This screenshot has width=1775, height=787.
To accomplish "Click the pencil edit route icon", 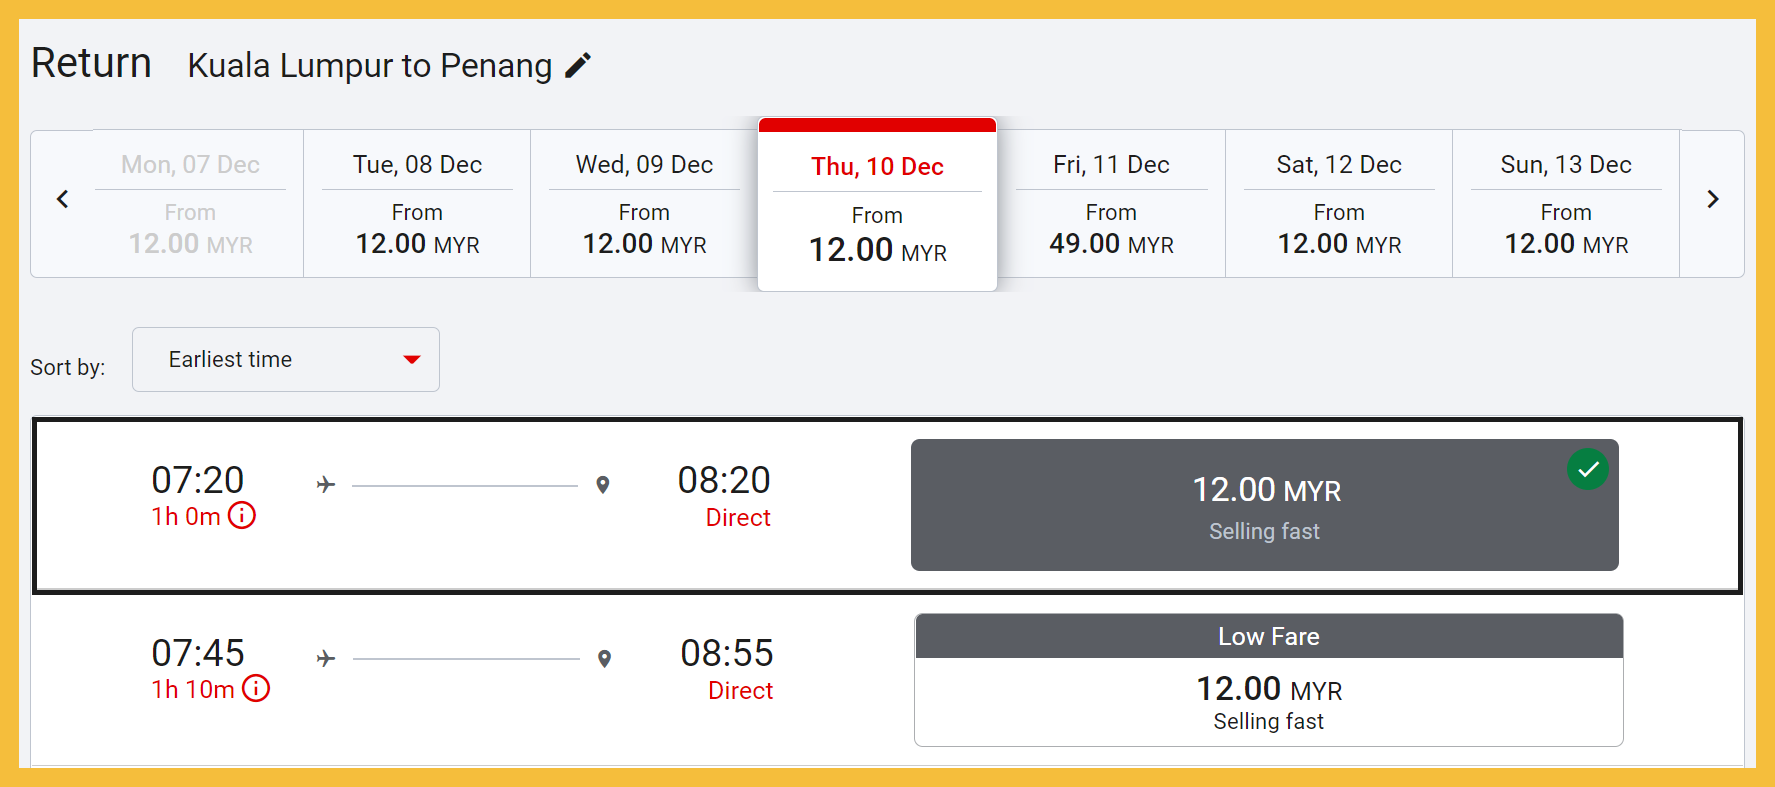I will coord(578,66).
